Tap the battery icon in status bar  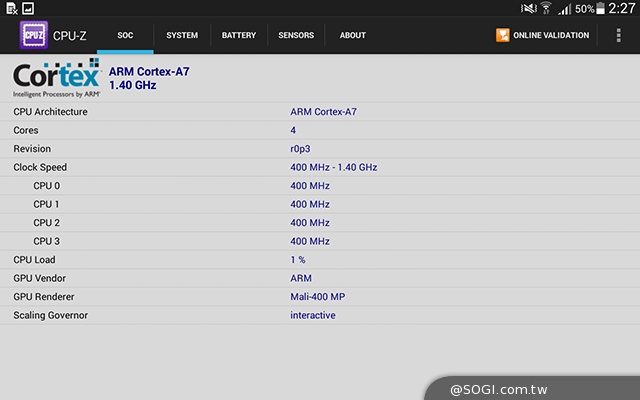(598, 8)
